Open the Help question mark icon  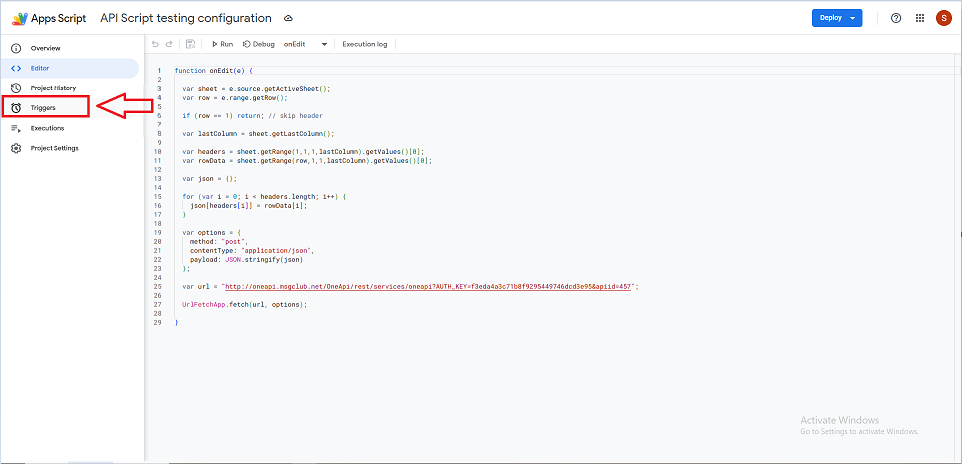pyautogui.click(x=895, y=18)
